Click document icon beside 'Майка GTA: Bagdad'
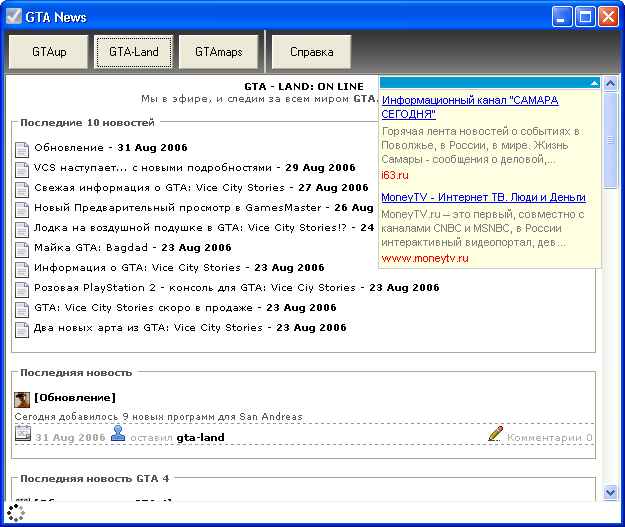This screenshot has height=527, width=625. [22, 248]
